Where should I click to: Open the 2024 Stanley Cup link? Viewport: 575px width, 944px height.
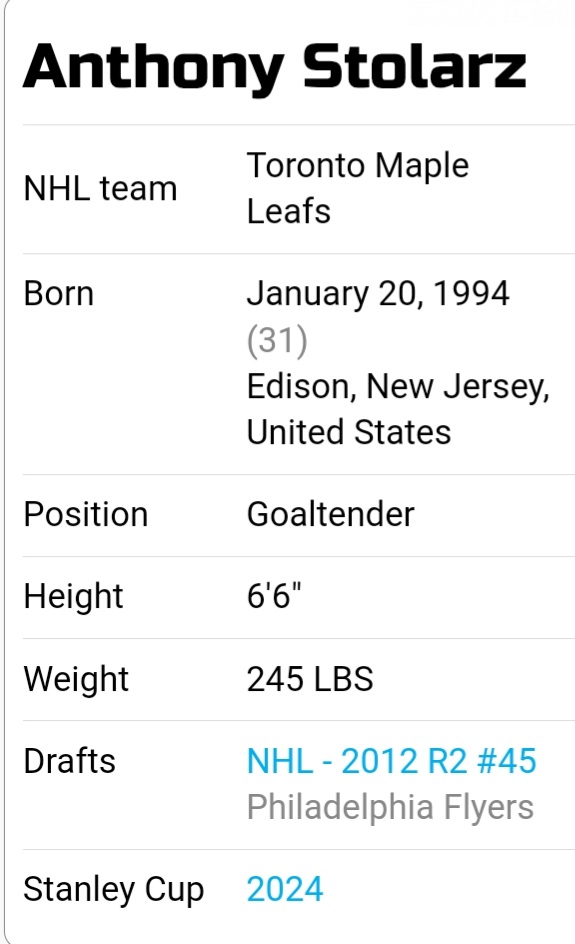[x=285, y=889]
